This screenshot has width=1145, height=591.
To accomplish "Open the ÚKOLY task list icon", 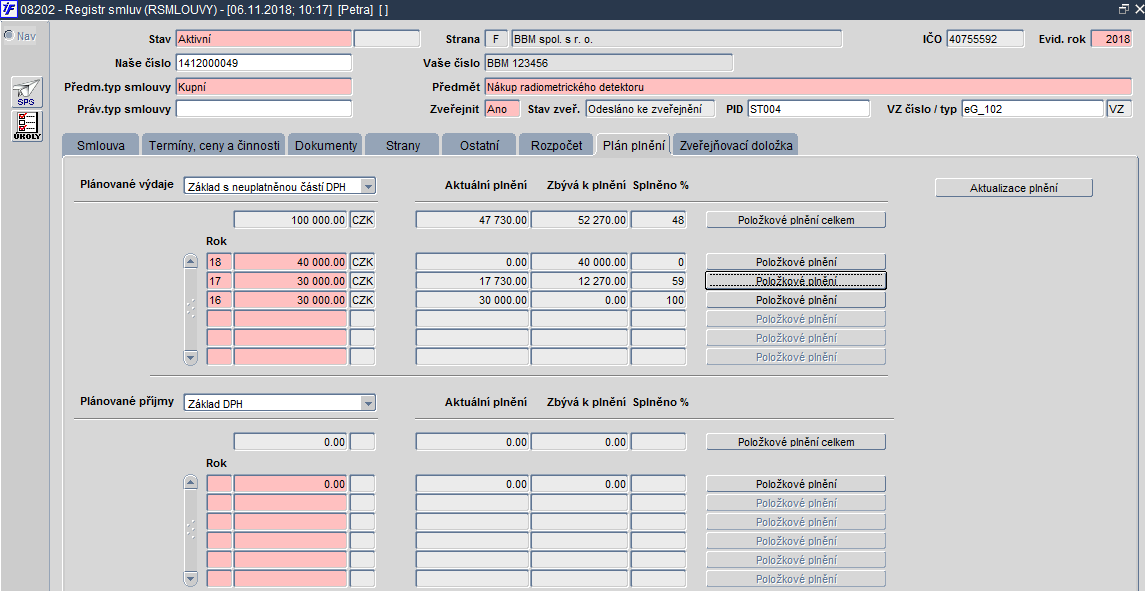I will (x=27, y=126).
